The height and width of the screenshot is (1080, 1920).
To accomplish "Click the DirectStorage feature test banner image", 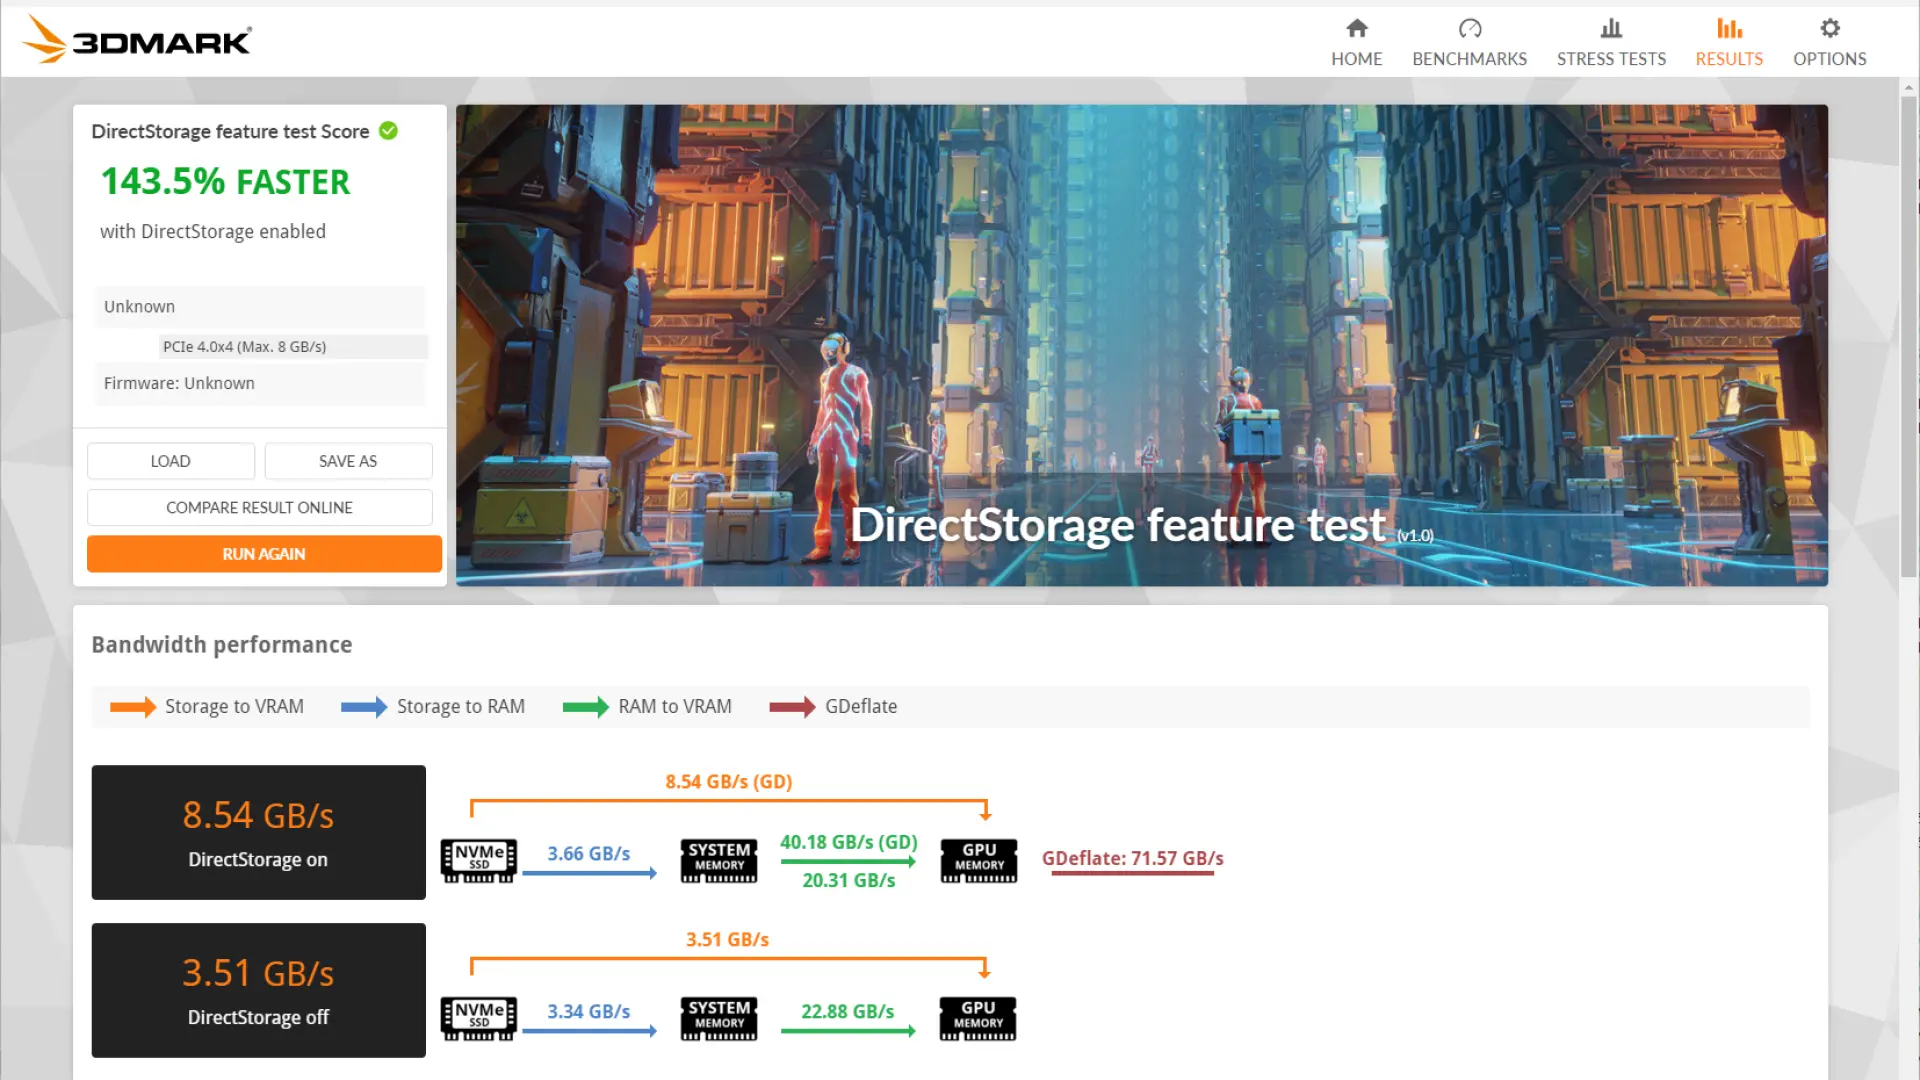I will click(x=1141, y=345).
